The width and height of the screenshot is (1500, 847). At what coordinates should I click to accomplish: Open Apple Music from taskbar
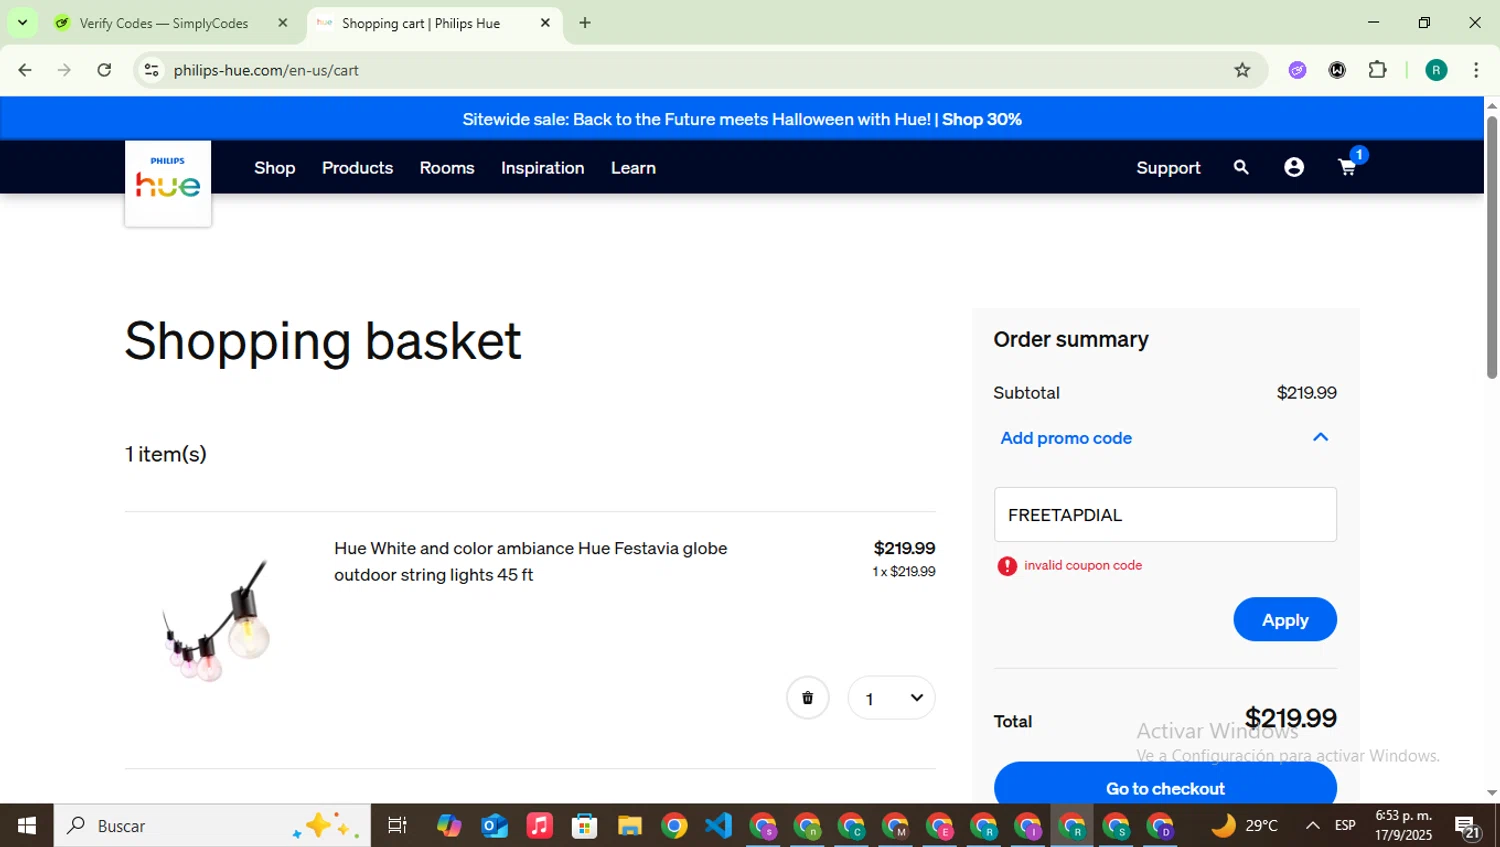(539, 826)
